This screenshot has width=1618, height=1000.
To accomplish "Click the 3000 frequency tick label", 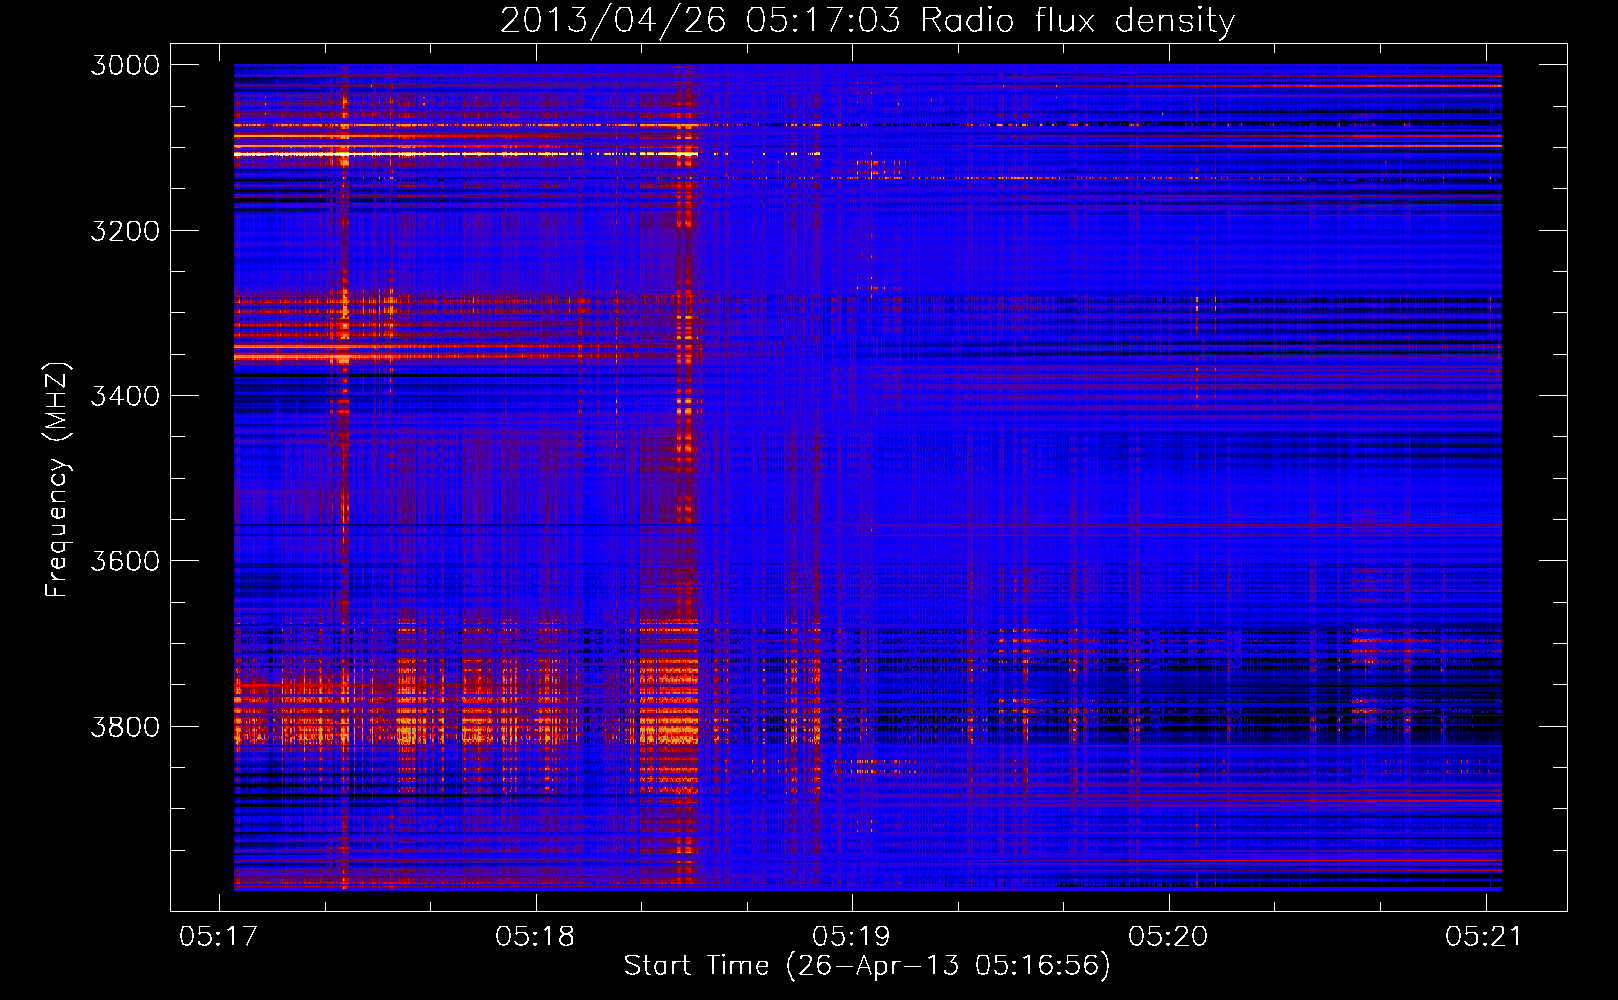I will click(x=125, y=65).
